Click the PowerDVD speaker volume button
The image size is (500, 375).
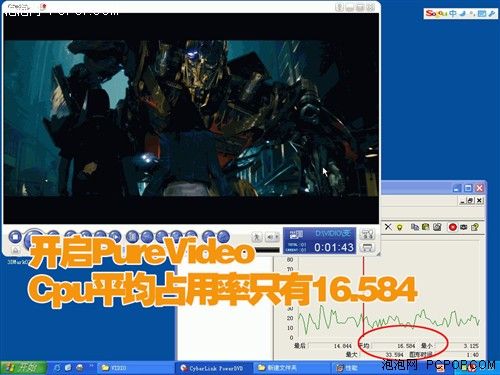[272, 237]
